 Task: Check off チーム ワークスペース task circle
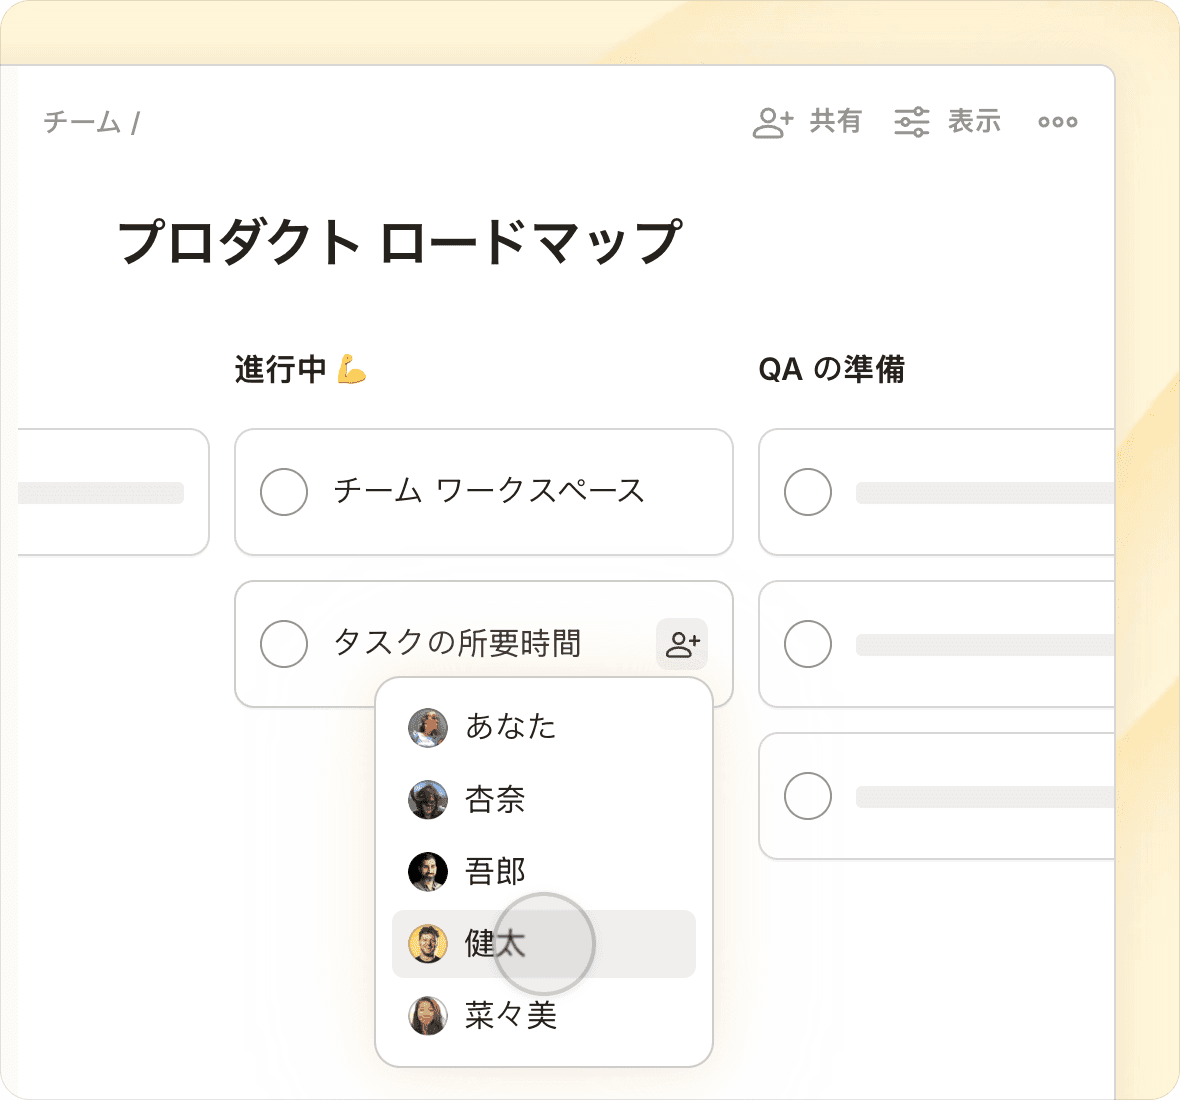click(284, 492)
